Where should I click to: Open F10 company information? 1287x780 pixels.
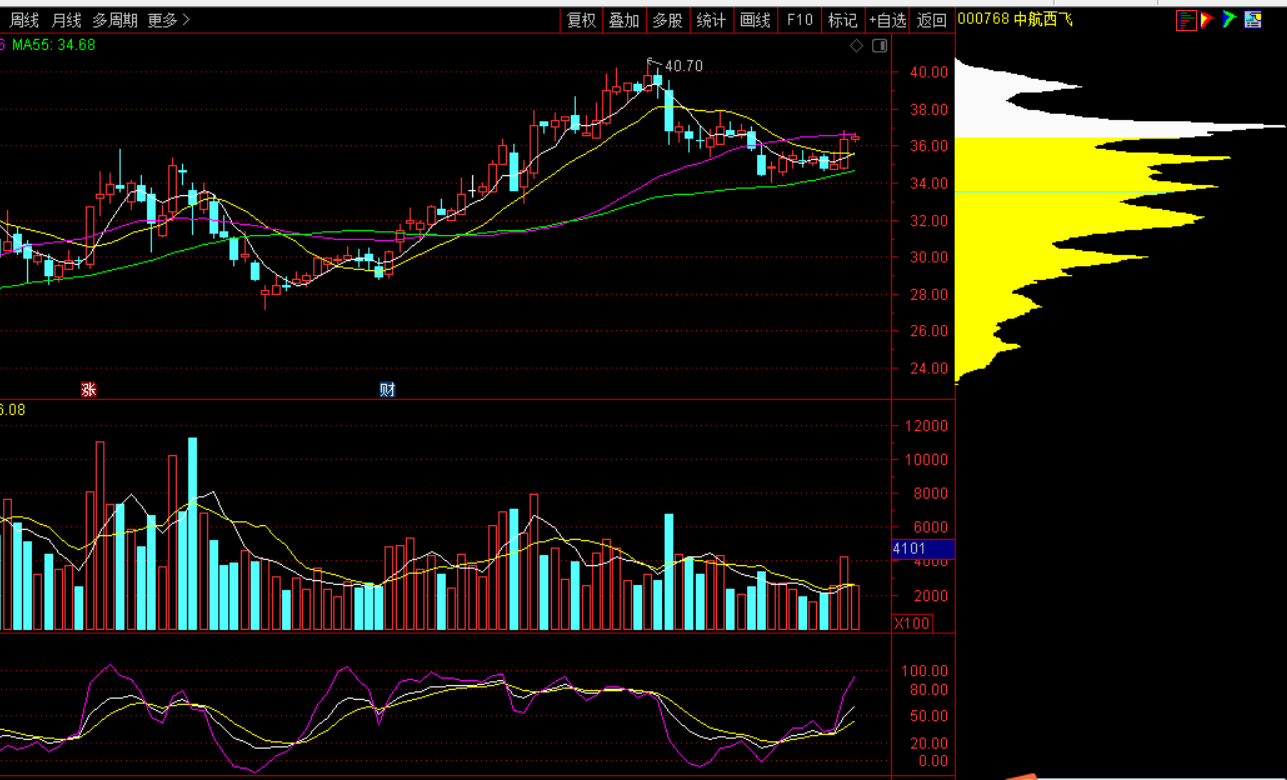coord(799,20)
